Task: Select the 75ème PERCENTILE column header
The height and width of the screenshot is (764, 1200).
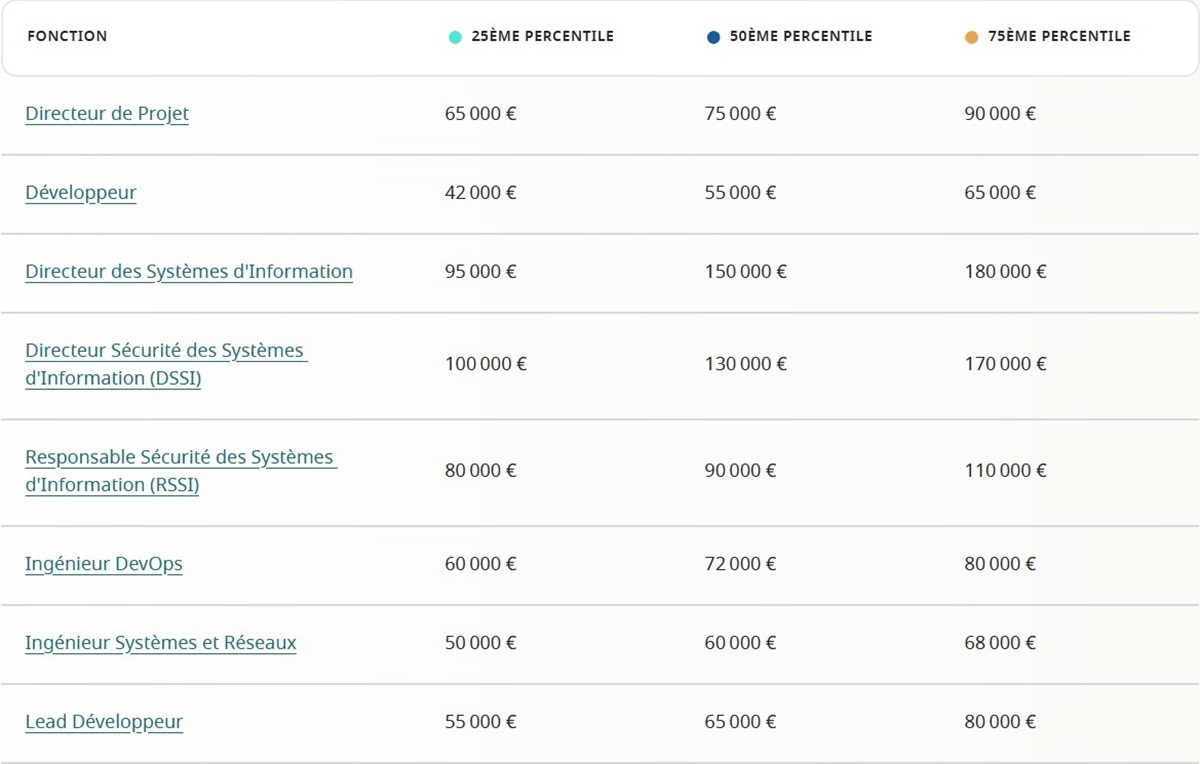Action: (x=1059, y=36)
